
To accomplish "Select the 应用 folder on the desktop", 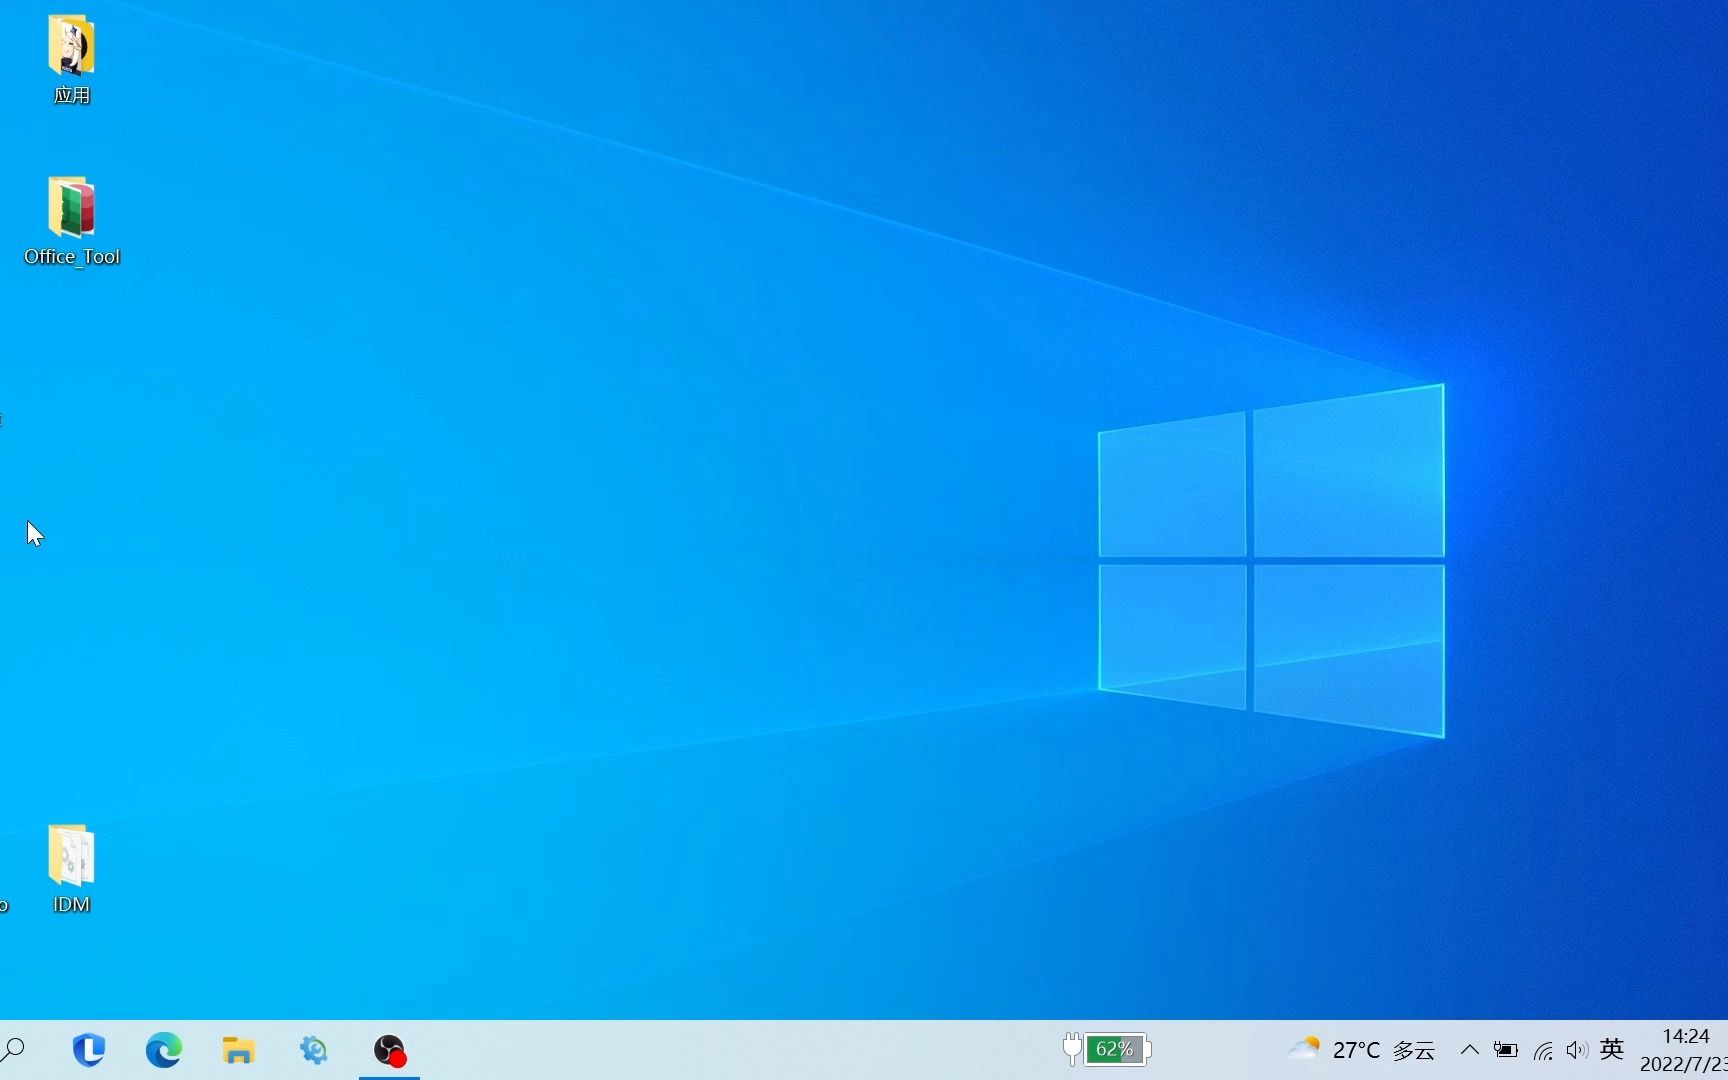I will (x=71, y=59).
